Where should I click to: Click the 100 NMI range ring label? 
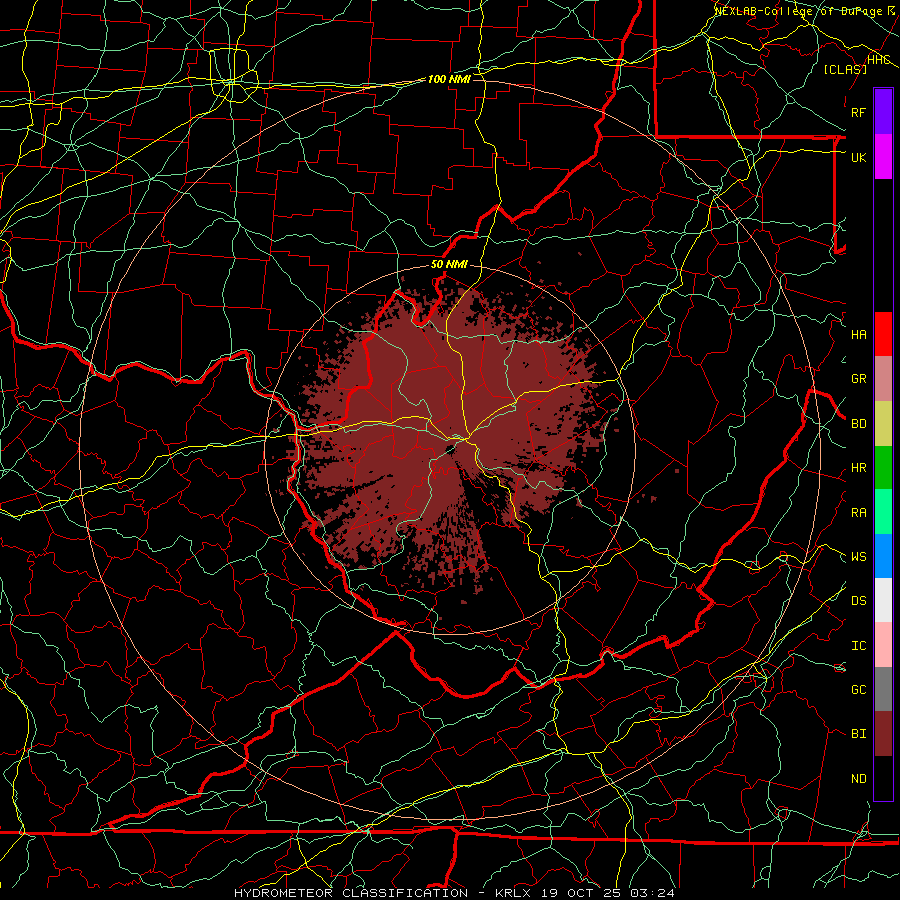pos(449,79)
